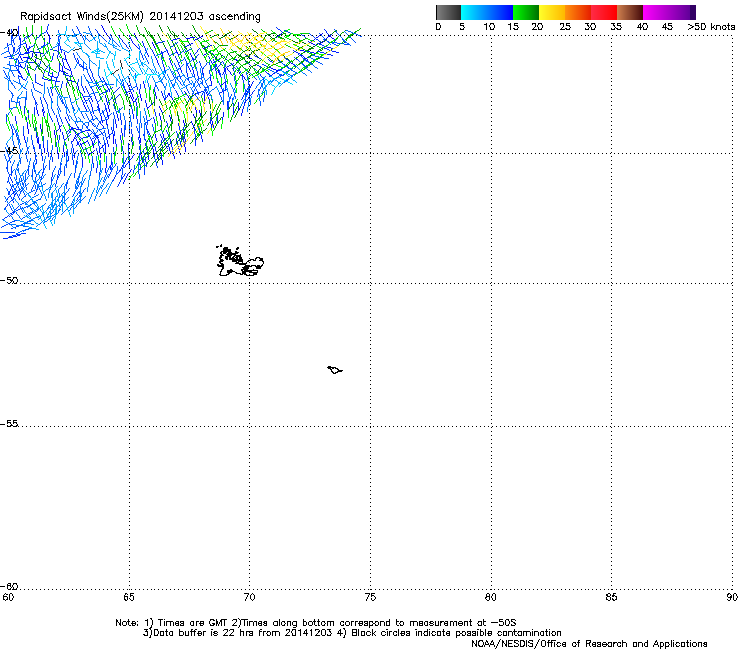Click the latitude axis label '-55'
This screenshot has height=650, width=740.
coord(9,423)
